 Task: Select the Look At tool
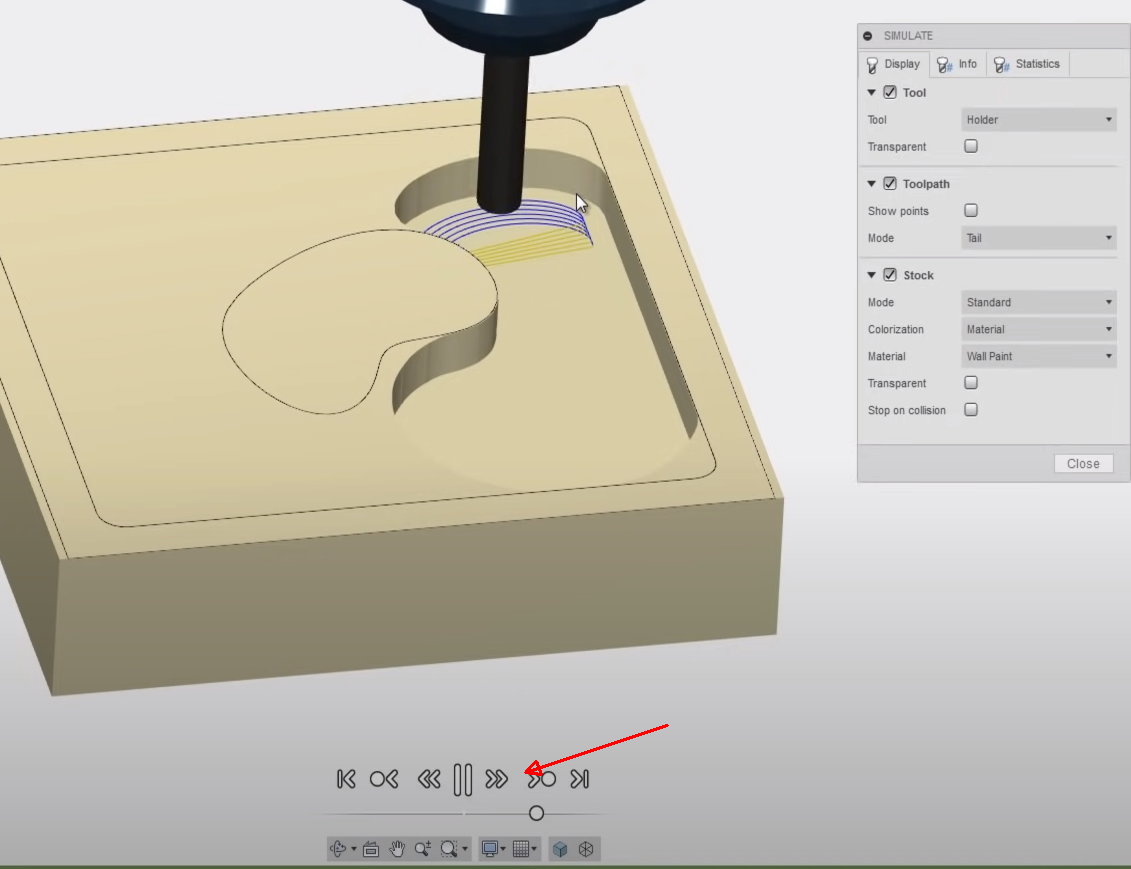[370, 848]
